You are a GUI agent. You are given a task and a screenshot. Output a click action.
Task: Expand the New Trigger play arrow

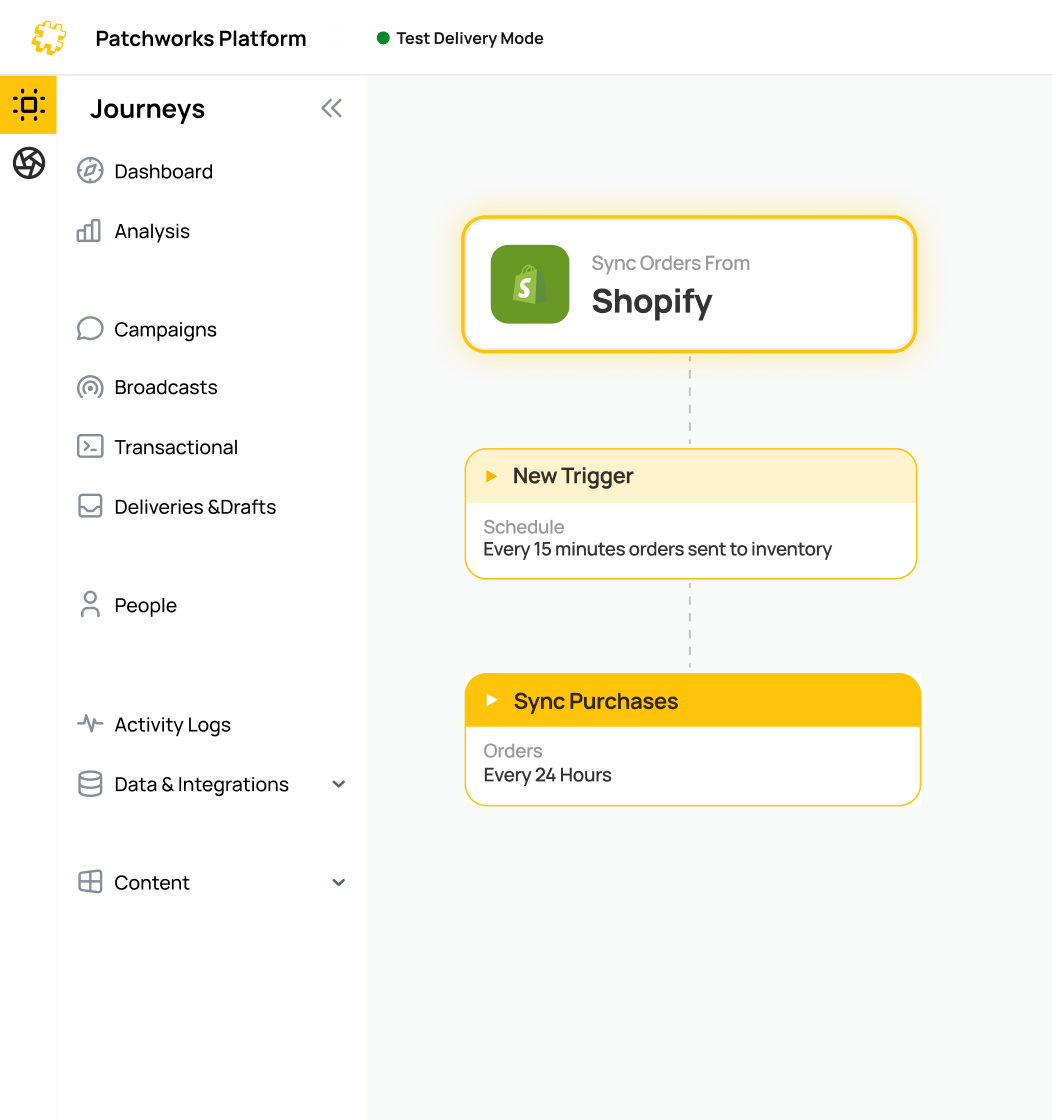point(491,476)
